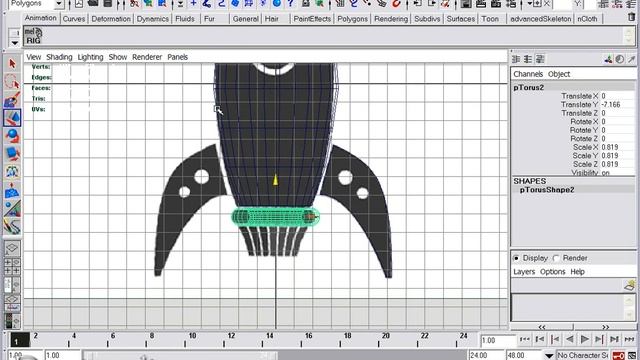
Task: Open the Polygons shelf tab
Action: (352, 19)
